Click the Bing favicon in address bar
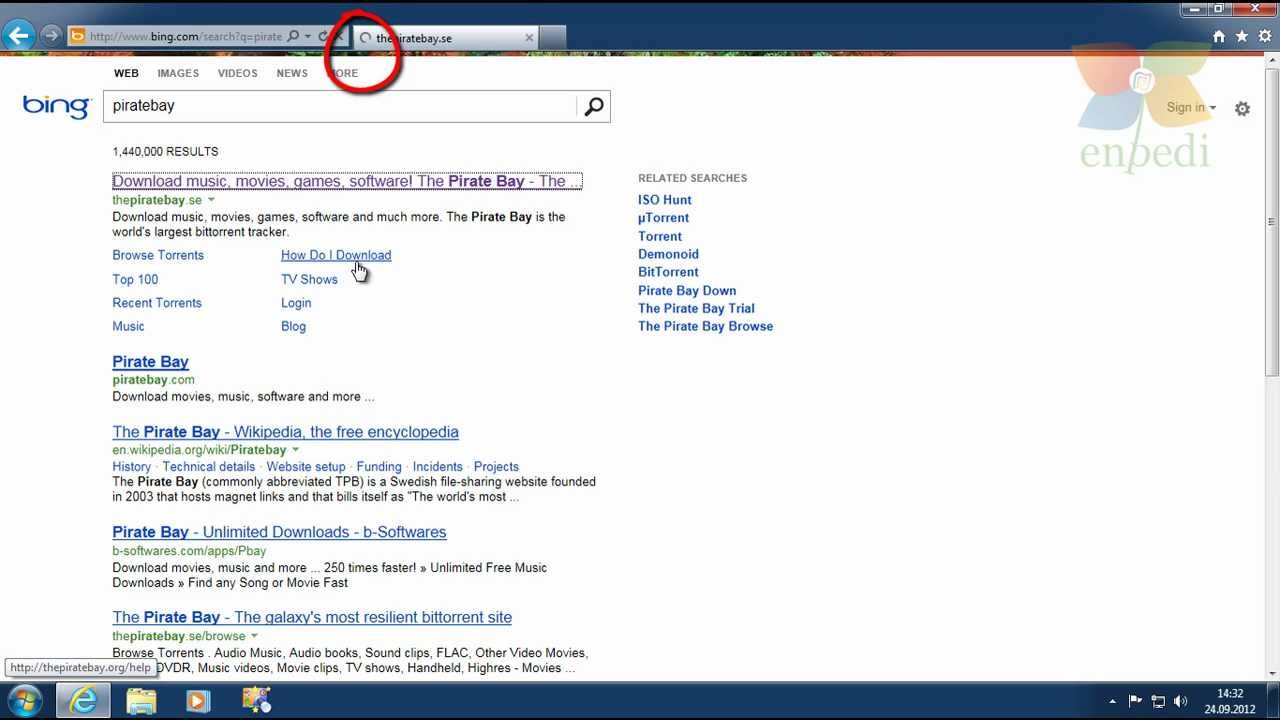1280x720 pixels. pos(77,37)
